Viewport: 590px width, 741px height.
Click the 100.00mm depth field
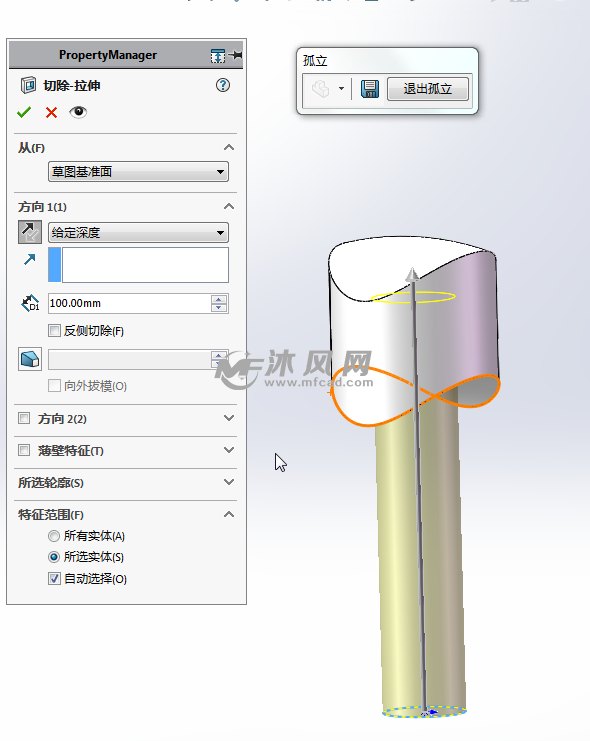[129, 303]
